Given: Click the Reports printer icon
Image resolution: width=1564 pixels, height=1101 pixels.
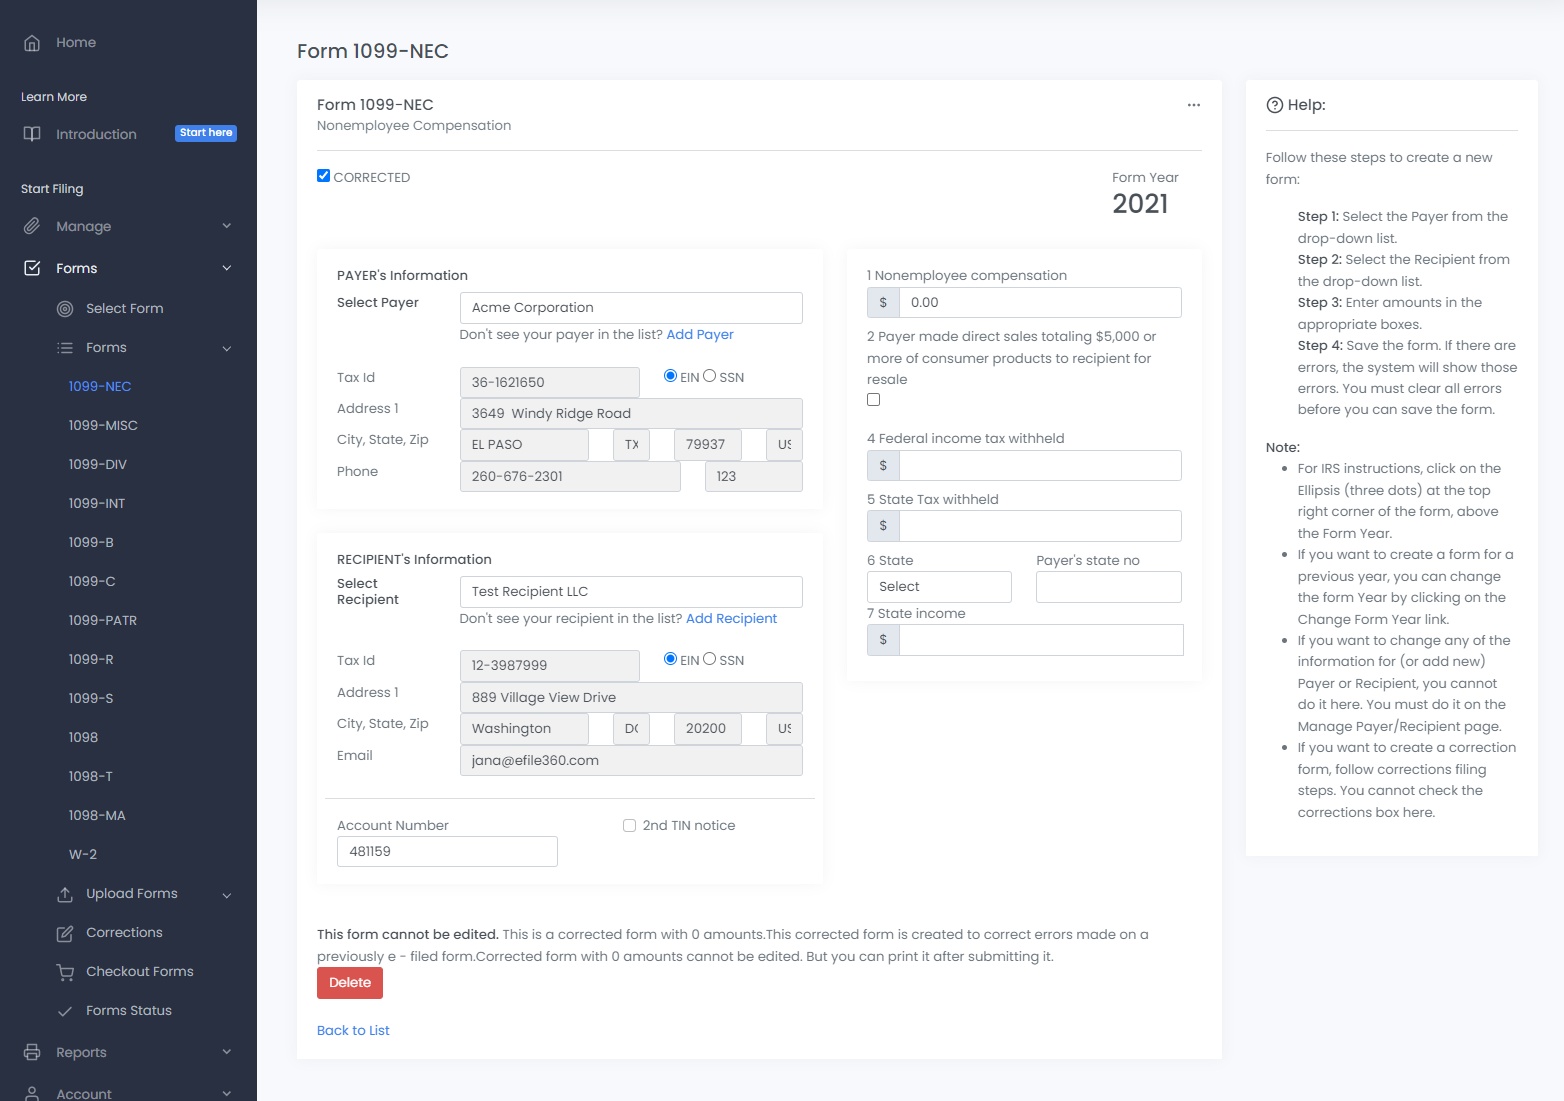Looking at the screenshot, I should tap(32, 1053).
